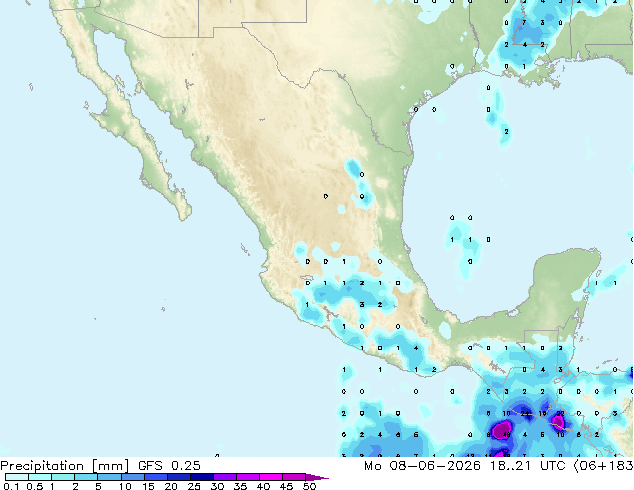Click the '7' precipitation value near Louisiana
Image resolution: width=634 pixels, height=490 pixels.
click(524, 23)
